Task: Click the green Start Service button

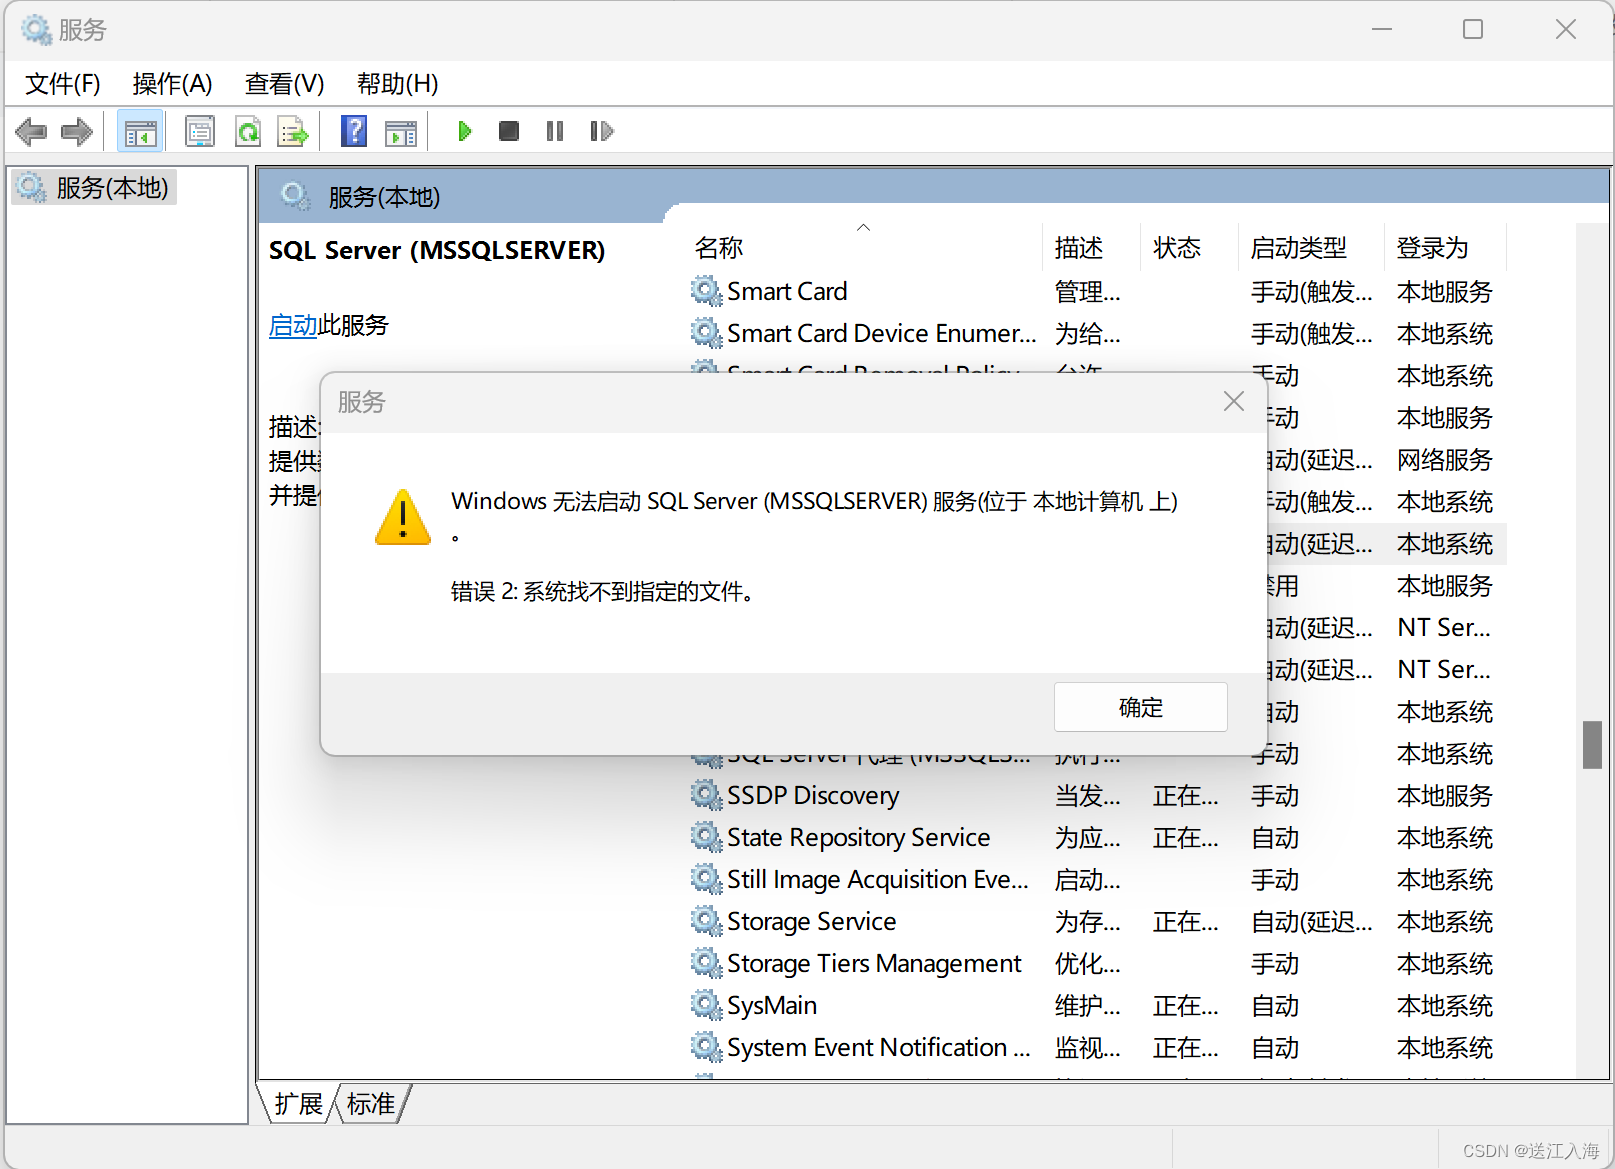Action: coord(464,131)
